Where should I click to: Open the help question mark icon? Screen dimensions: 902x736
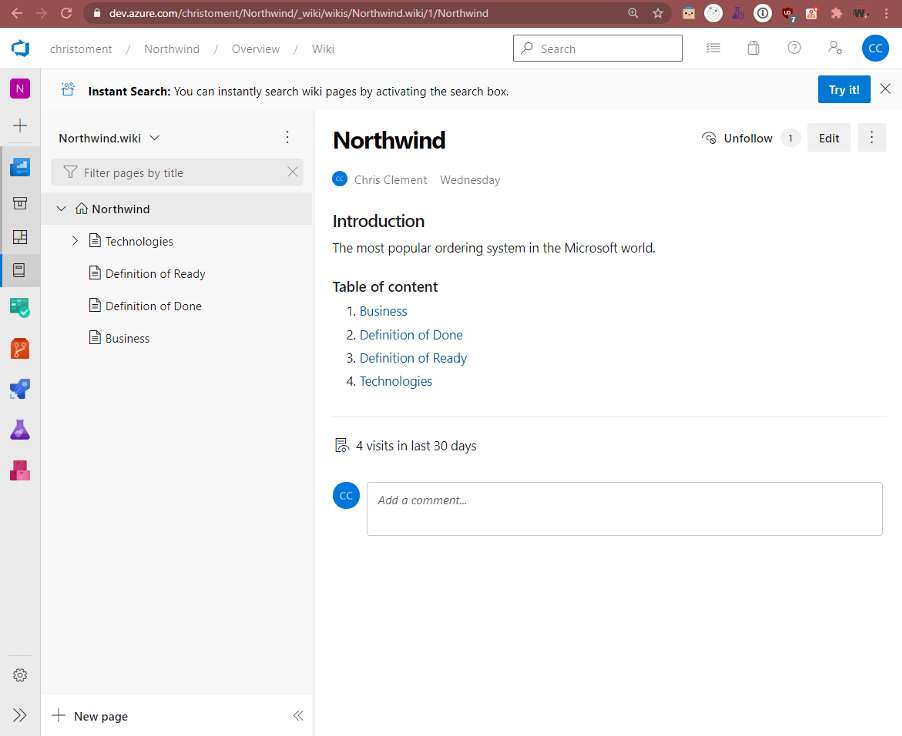pos(794,48)
